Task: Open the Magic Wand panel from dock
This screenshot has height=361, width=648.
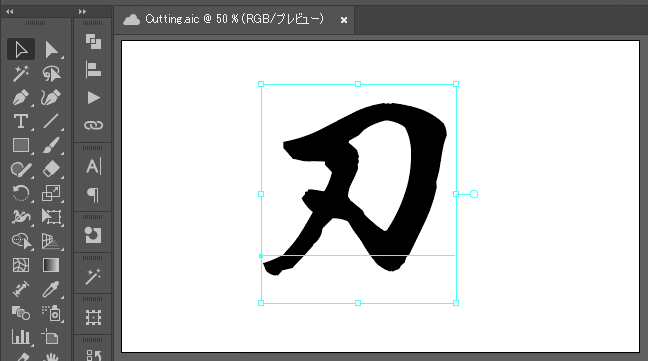Action: pos(93,276)
